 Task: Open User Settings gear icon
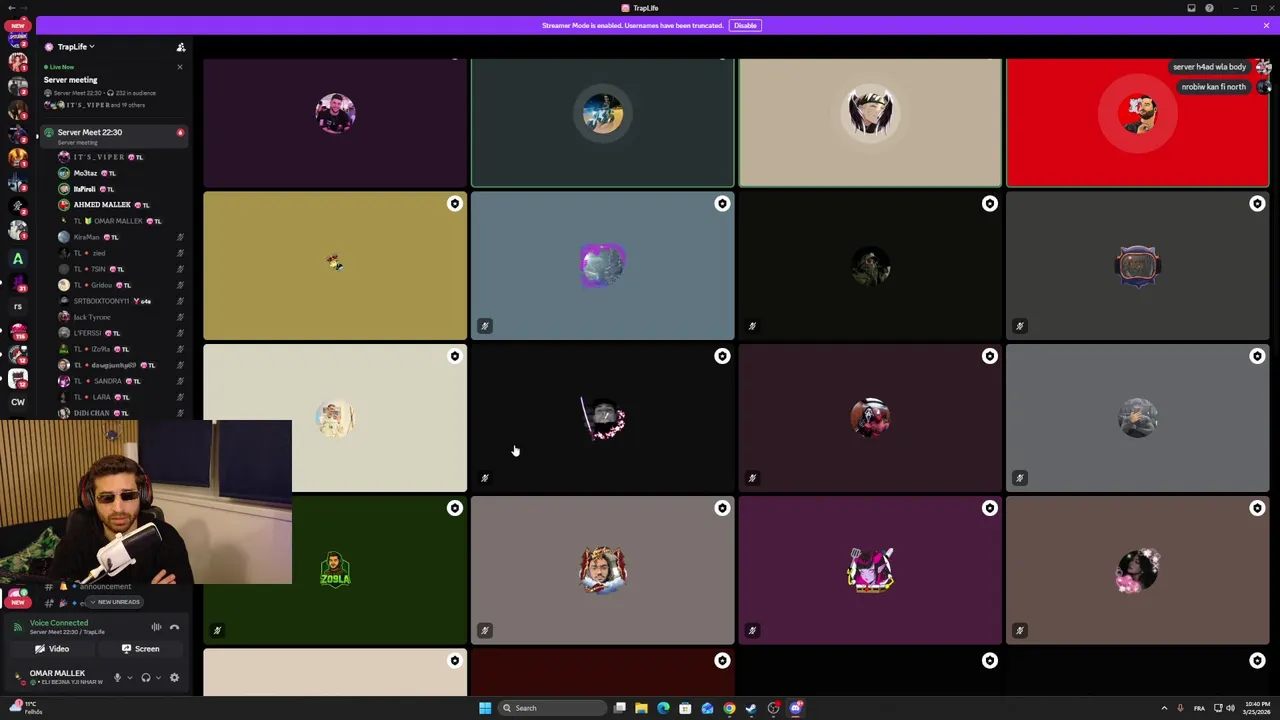[174, 678]
